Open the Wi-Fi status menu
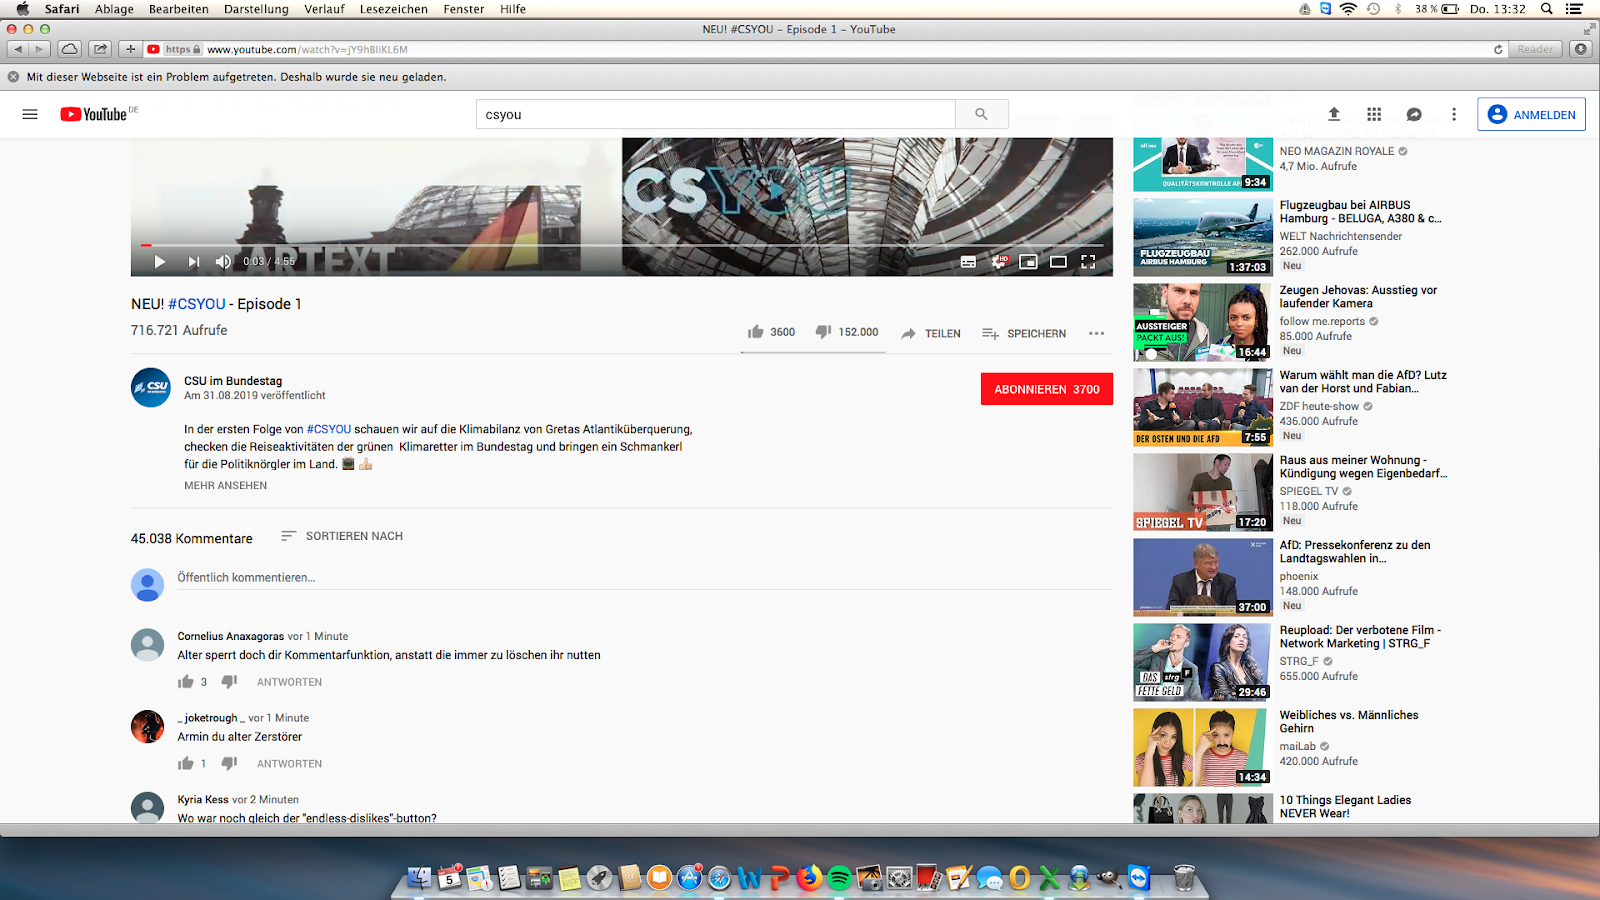The width and height of the screenshot is (1600, 900). click(1348, 9)
